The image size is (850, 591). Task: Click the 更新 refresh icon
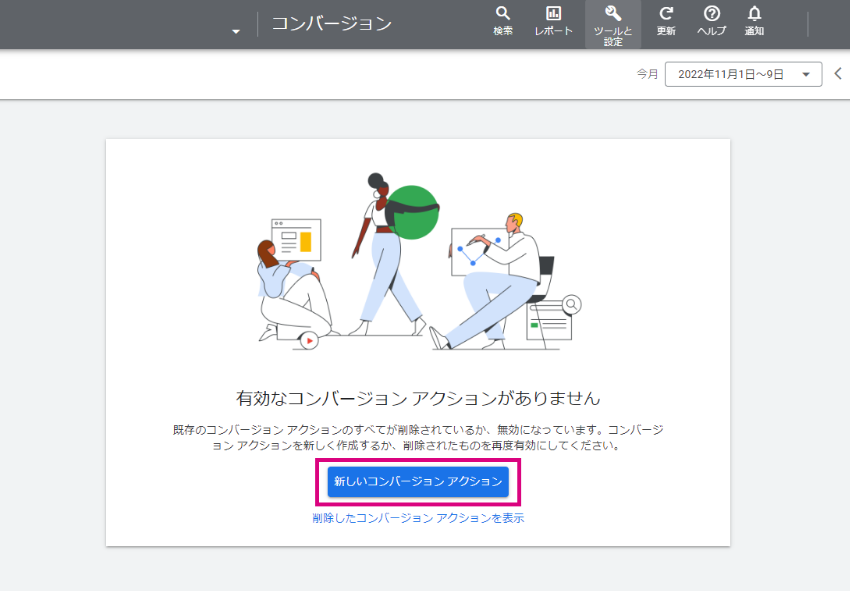[x=666, y=21]
